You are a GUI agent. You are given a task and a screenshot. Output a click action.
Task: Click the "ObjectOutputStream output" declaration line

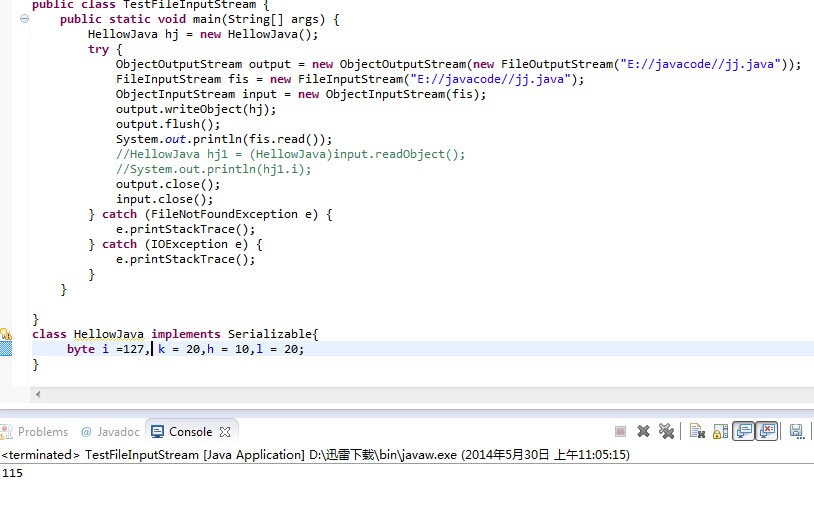pos(458,64)
